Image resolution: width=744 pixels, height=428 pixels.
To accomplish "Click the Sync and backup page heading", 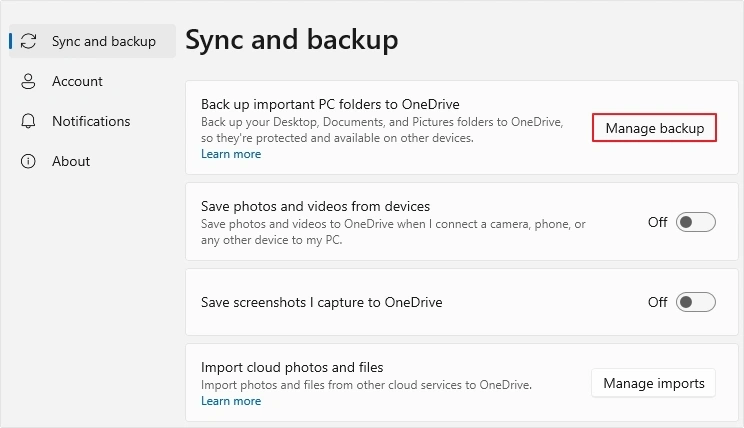I will pos(292,40).
